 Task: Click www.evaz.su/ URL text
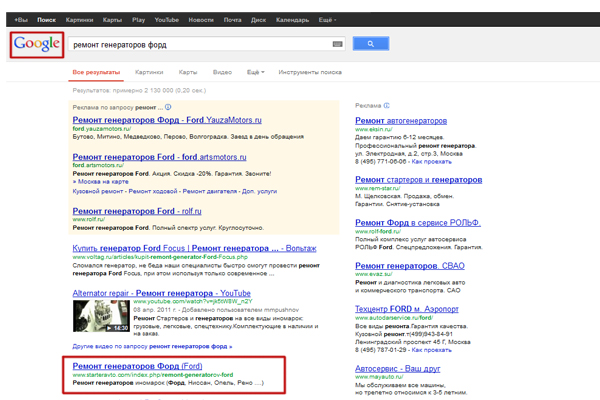point(374,274)
